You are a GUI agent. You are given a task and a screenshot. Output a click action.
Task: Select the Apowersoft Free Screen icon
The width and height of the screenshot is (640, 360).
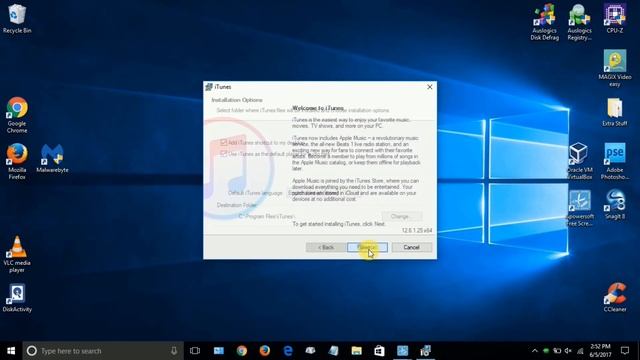[x=579, y=208]
